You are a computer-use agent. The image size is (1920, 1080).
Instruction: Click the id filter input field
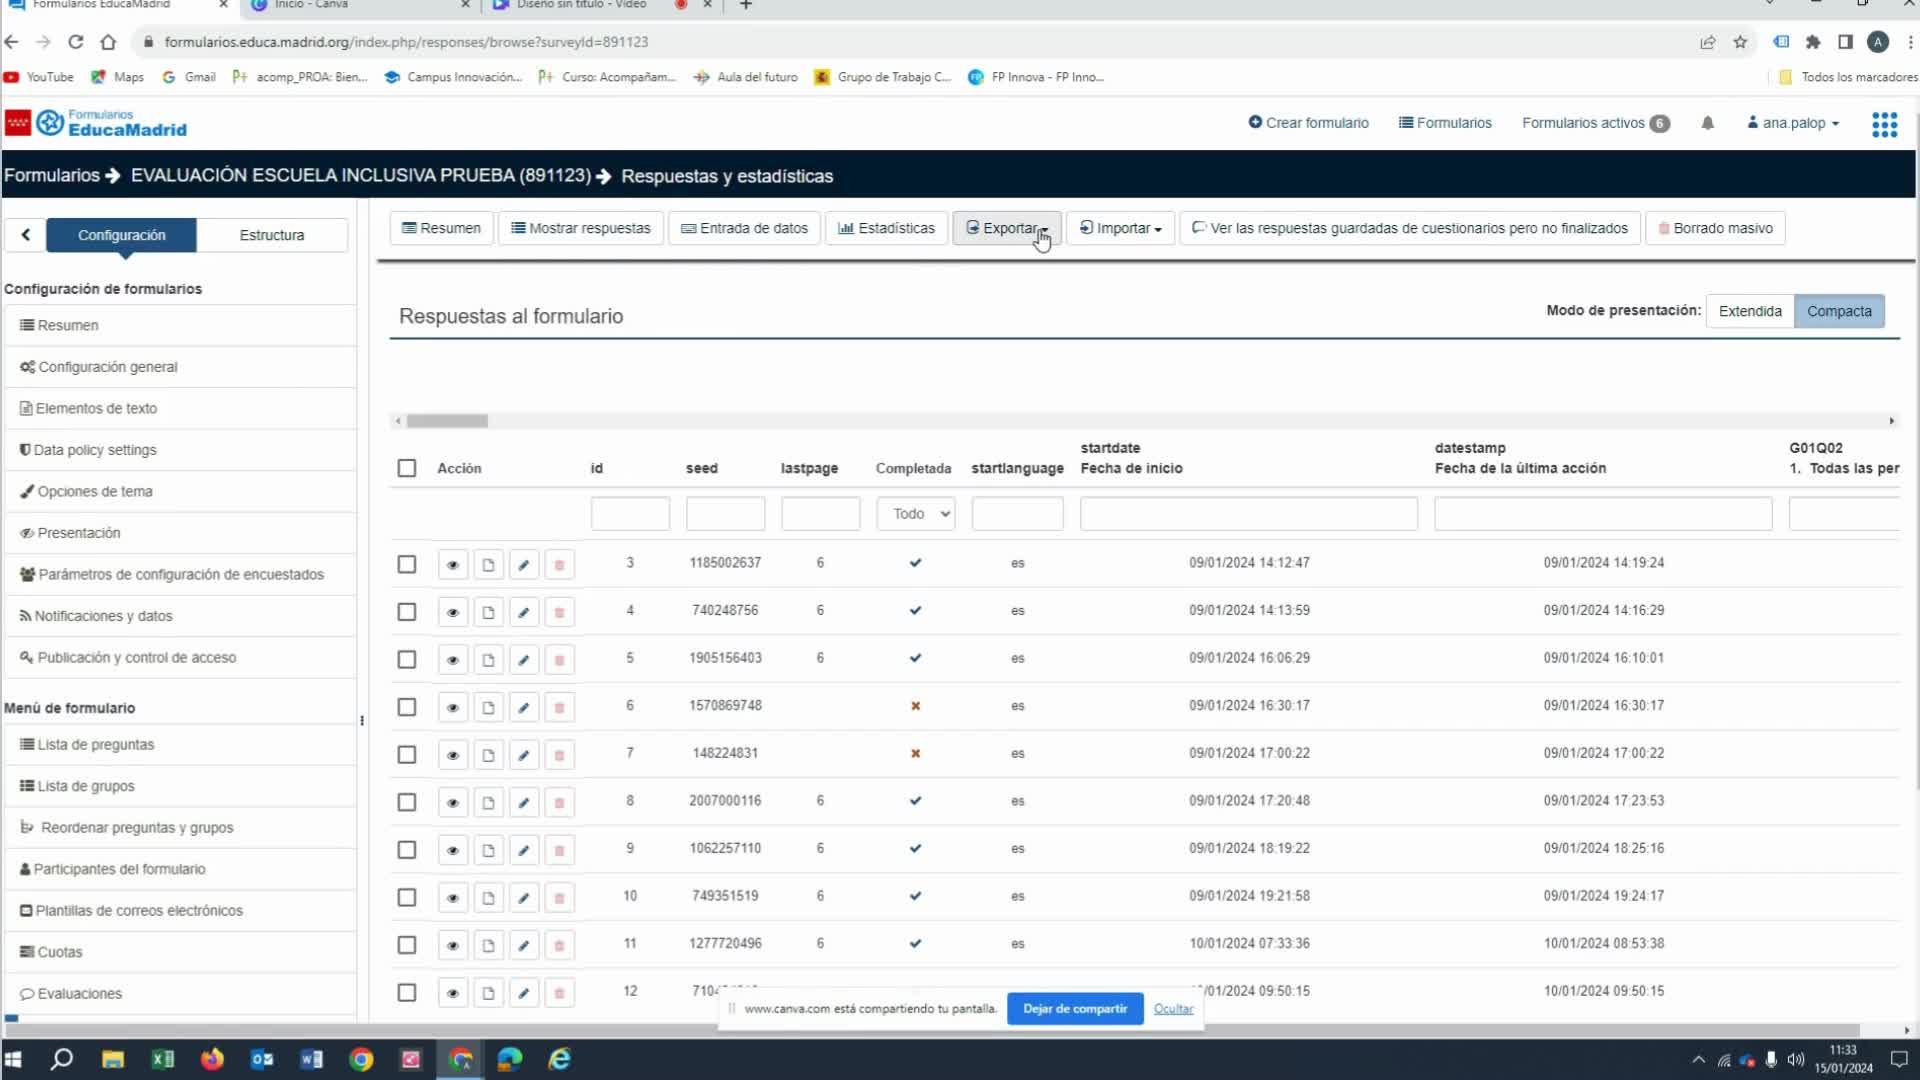pos(630,514)
